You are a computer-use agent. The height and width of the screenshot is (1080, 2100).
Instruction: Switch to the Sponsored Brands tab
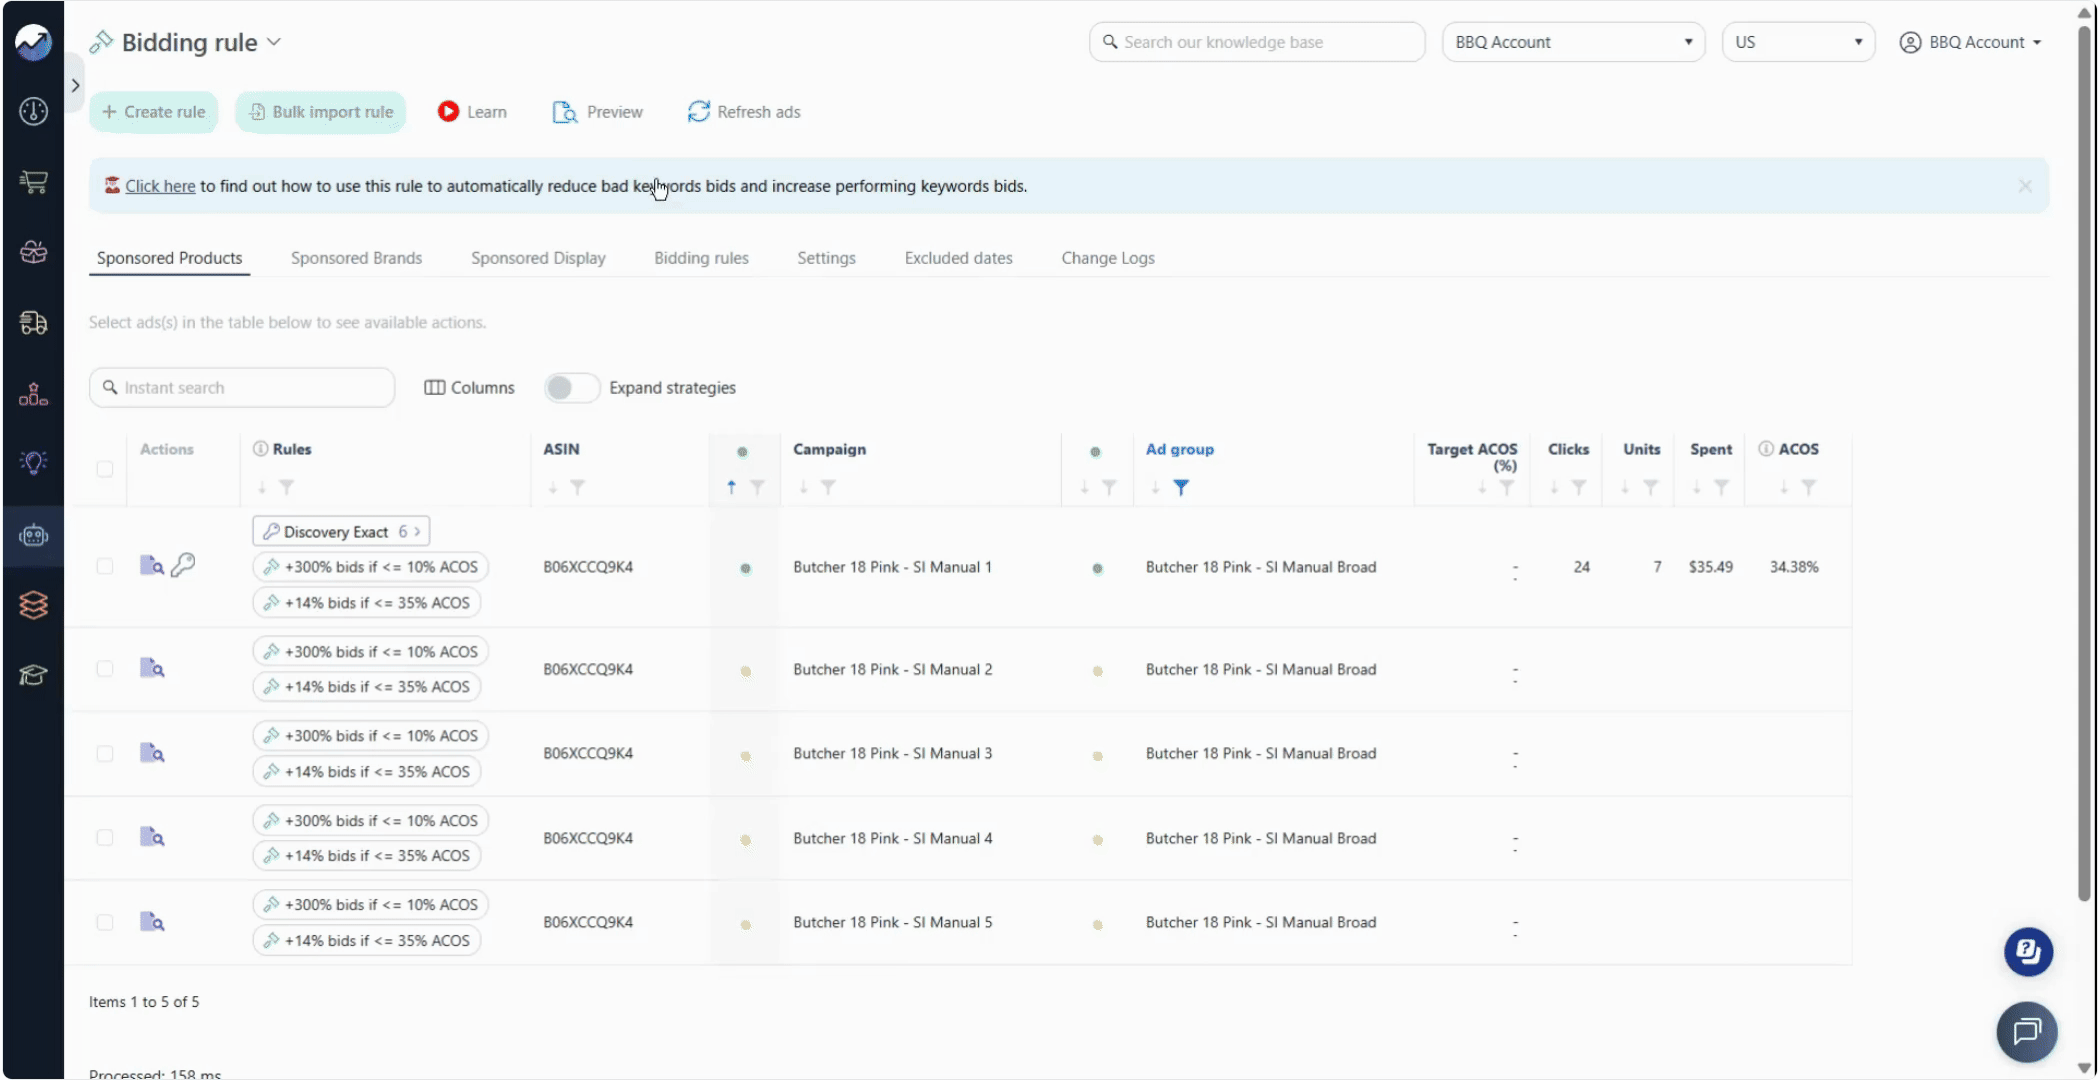tap(356, 258)
